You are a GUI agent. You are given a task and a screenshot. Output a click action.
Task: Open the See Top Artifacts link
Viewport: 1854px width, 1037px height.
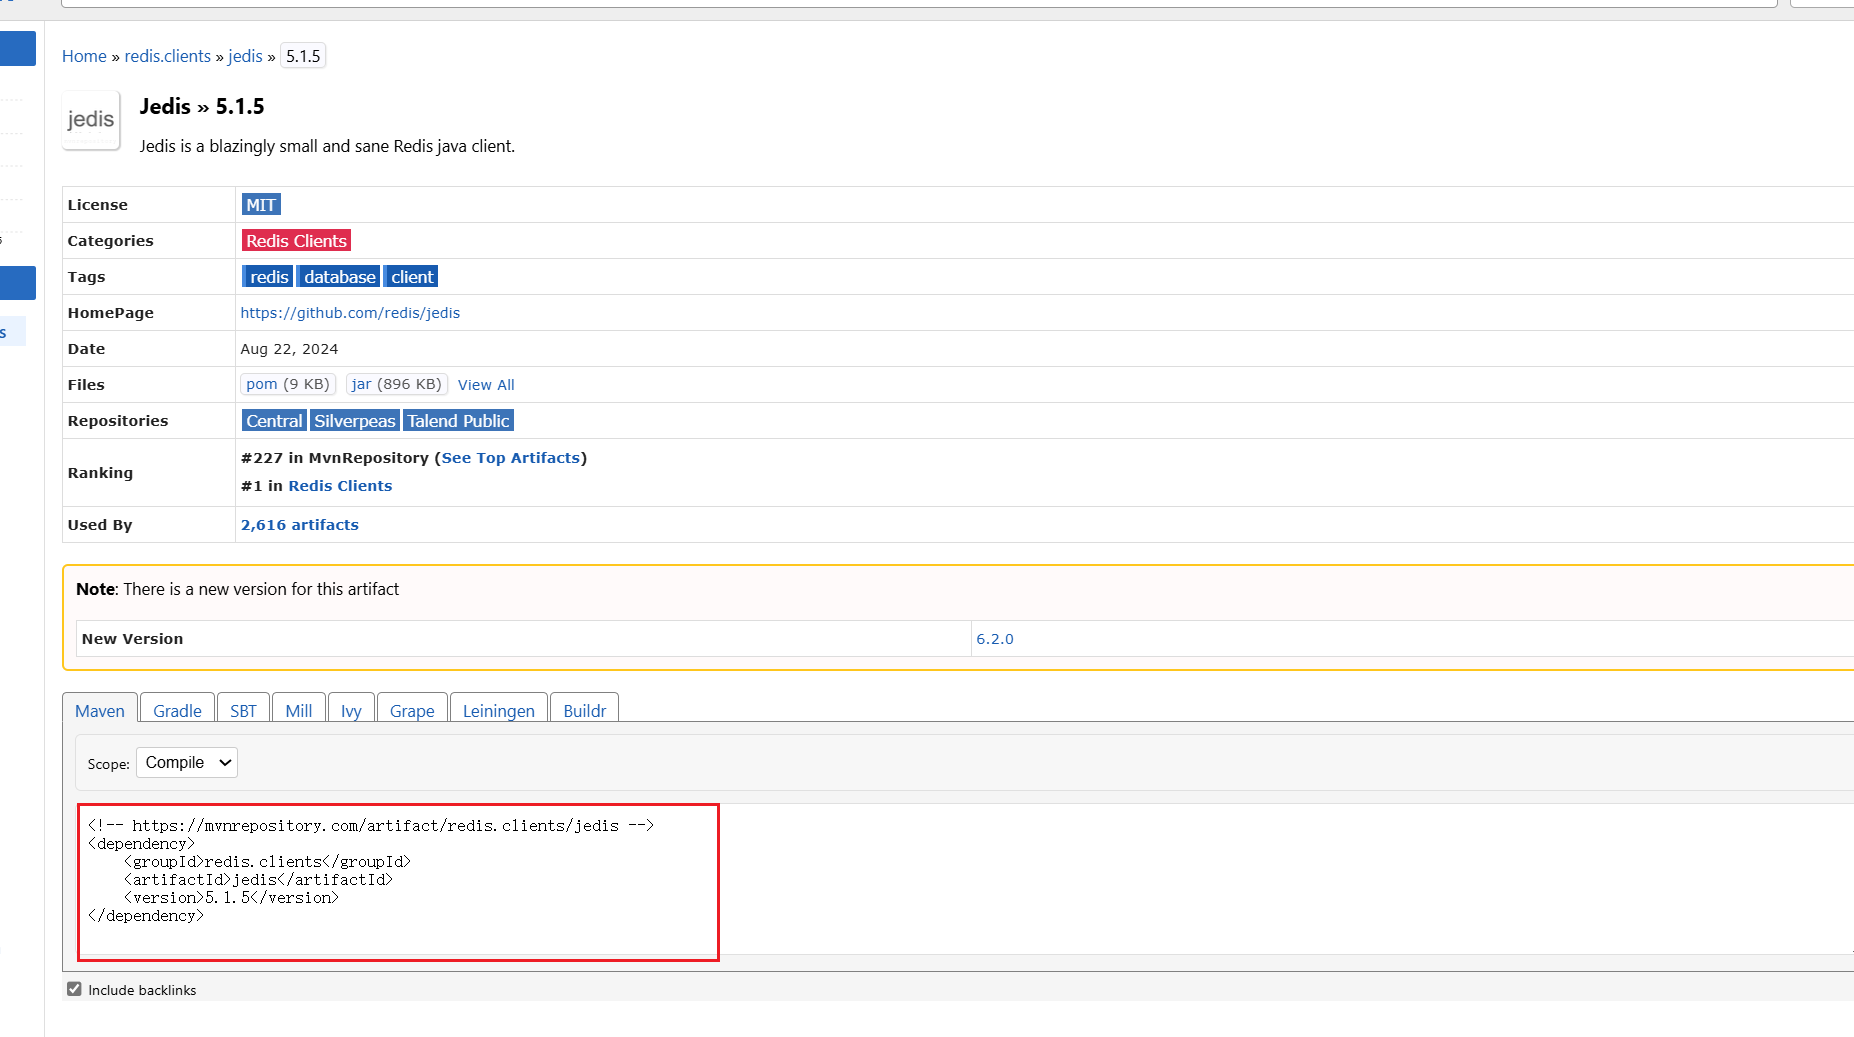[511, 458]
